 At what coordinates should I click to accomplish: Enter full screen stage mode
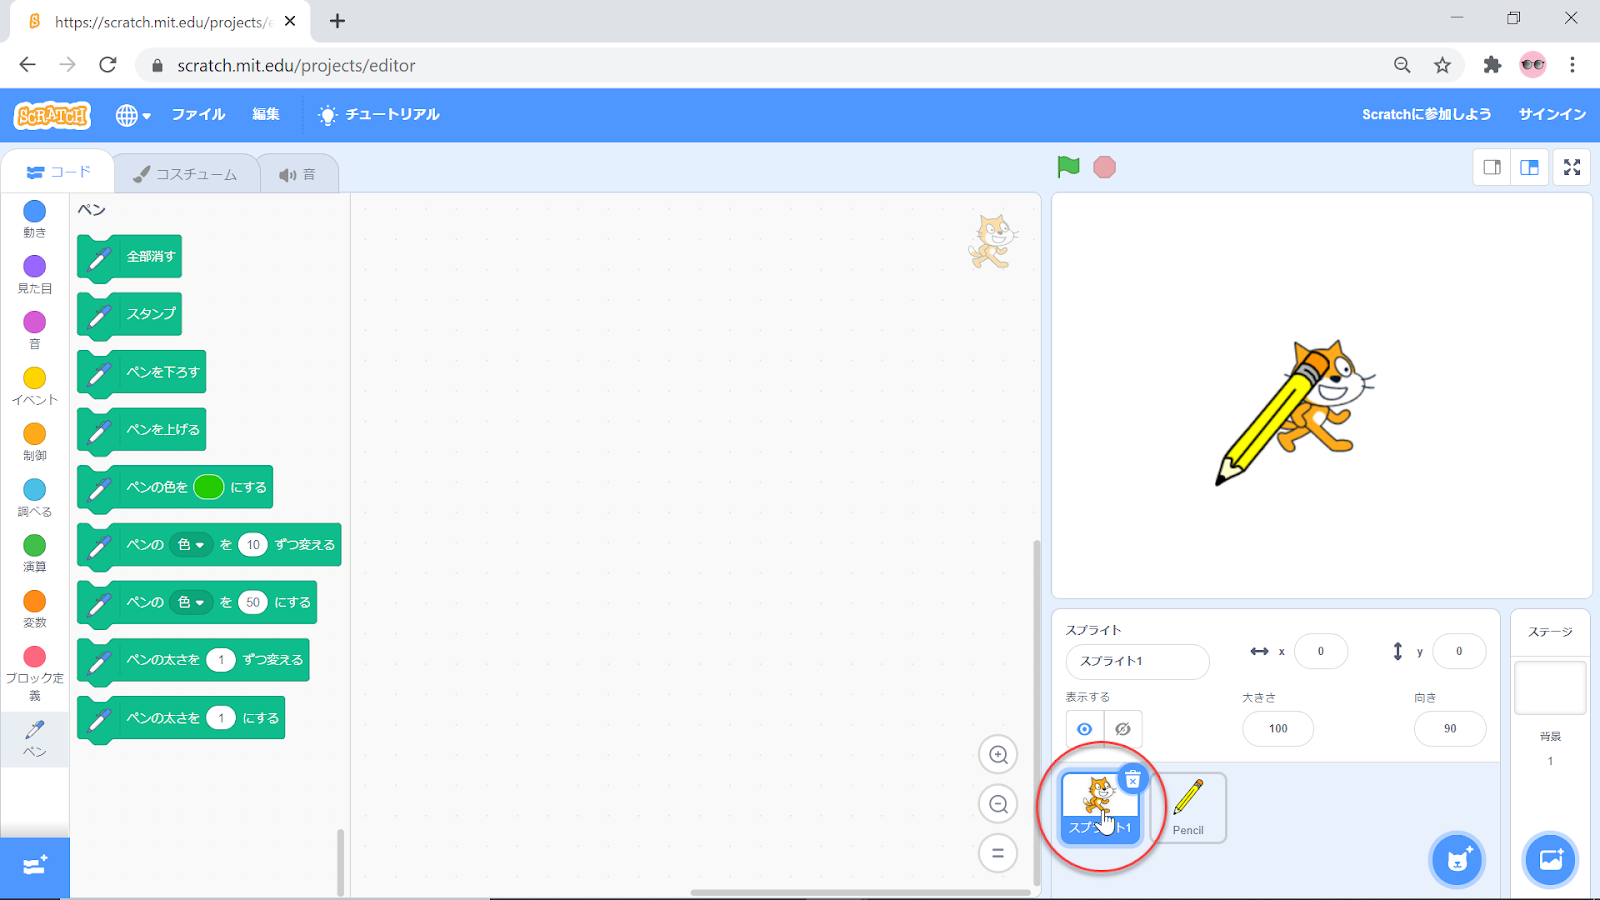[1572, 167]
